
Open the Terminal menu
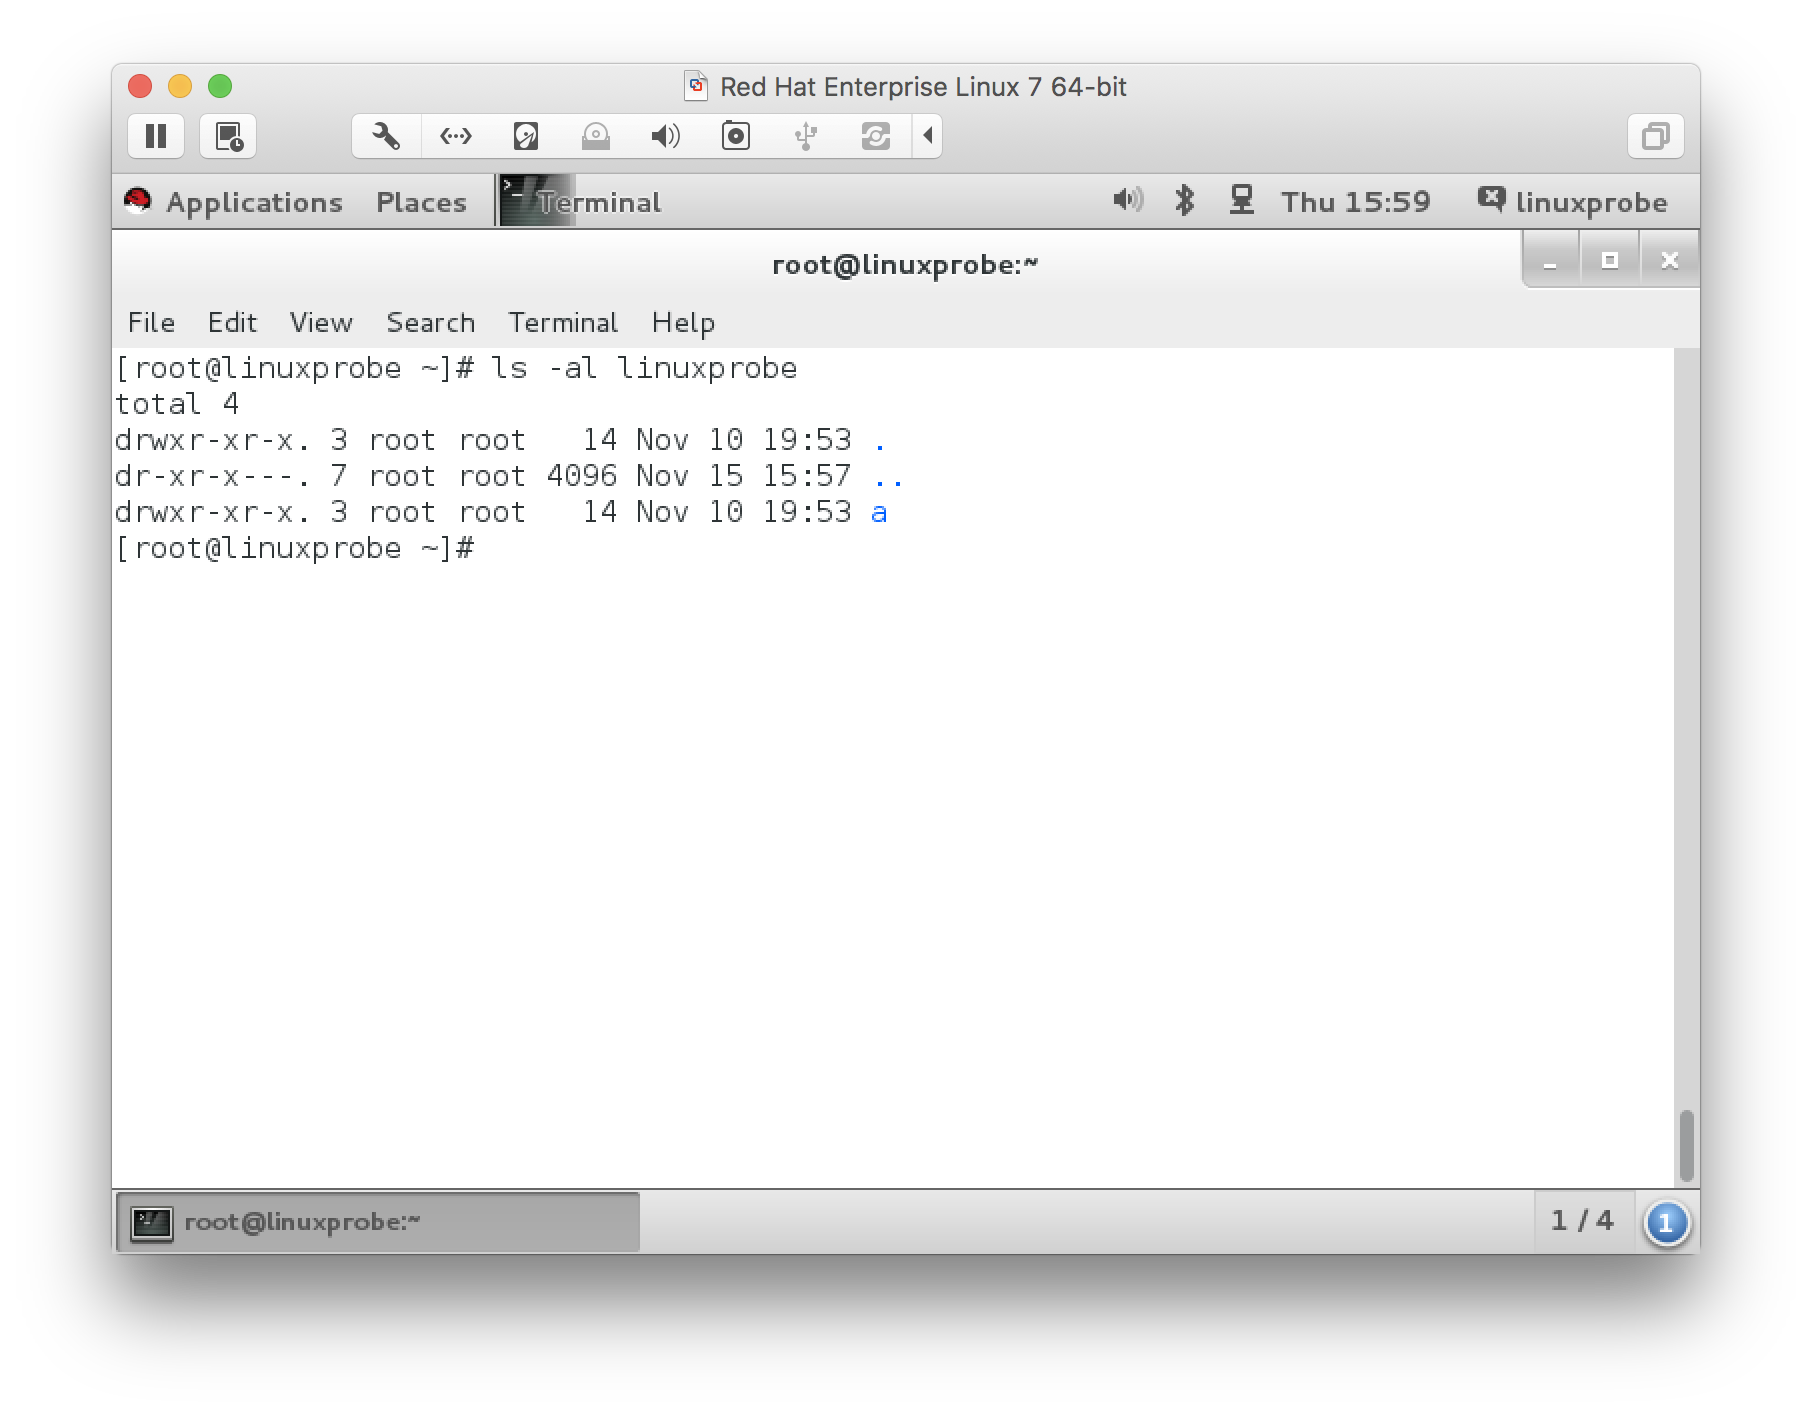point(563,323)
